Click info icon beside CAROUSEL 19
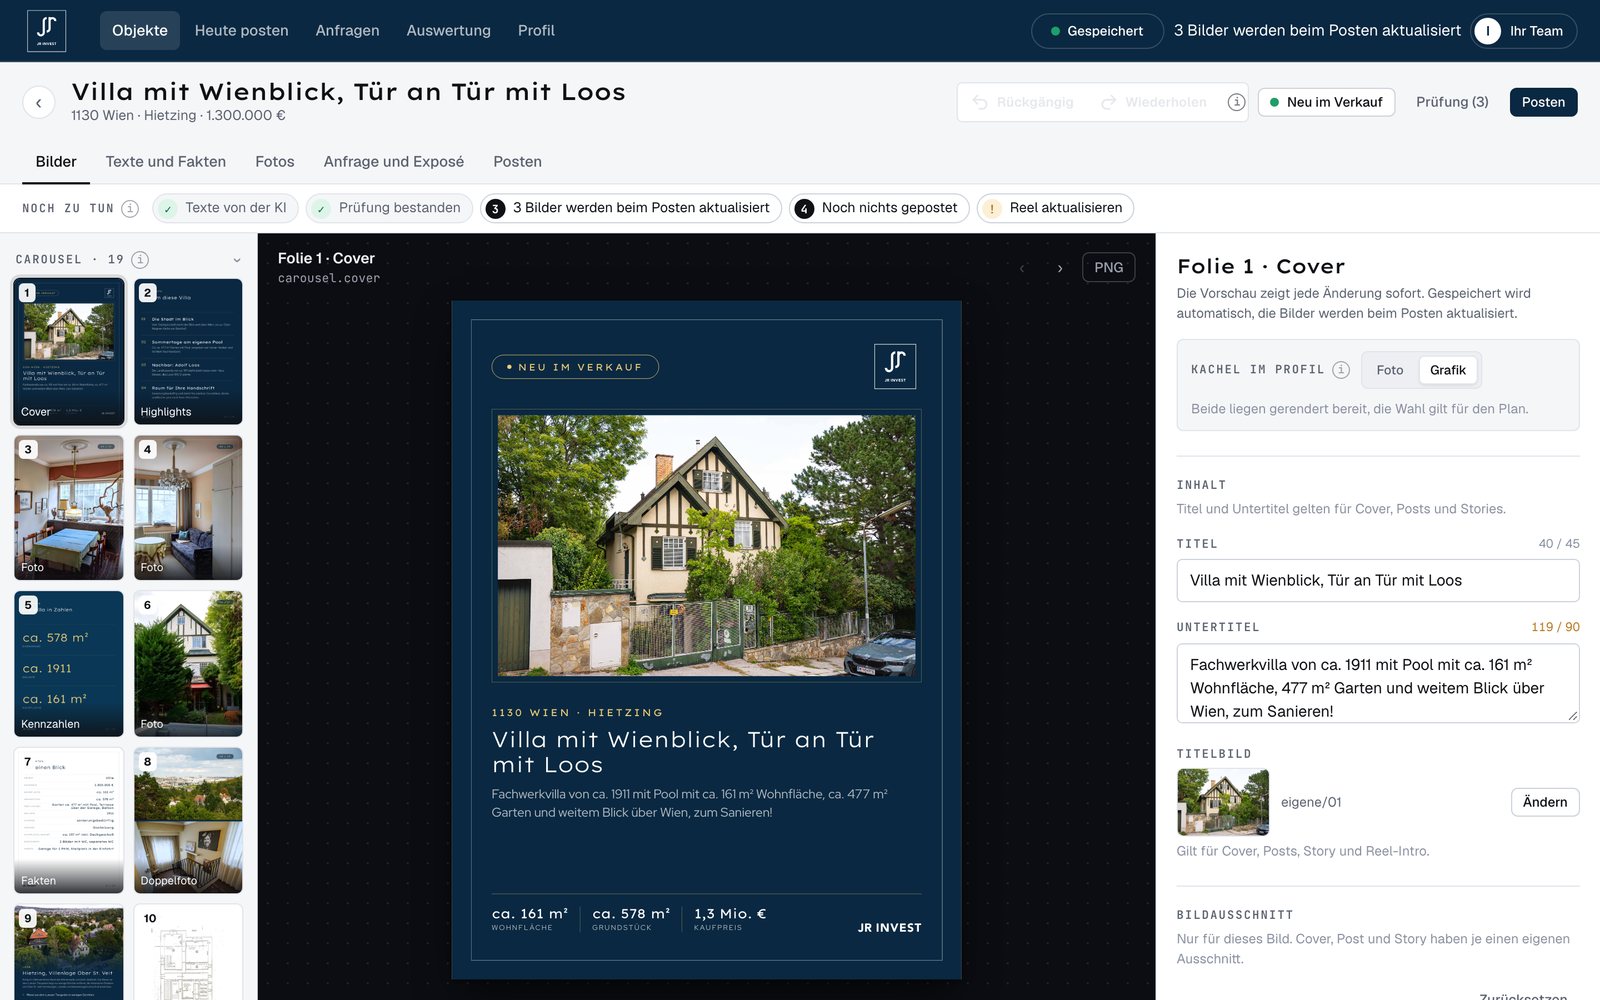Screen dimensions: 1600x1000 [x=140, y=259]
